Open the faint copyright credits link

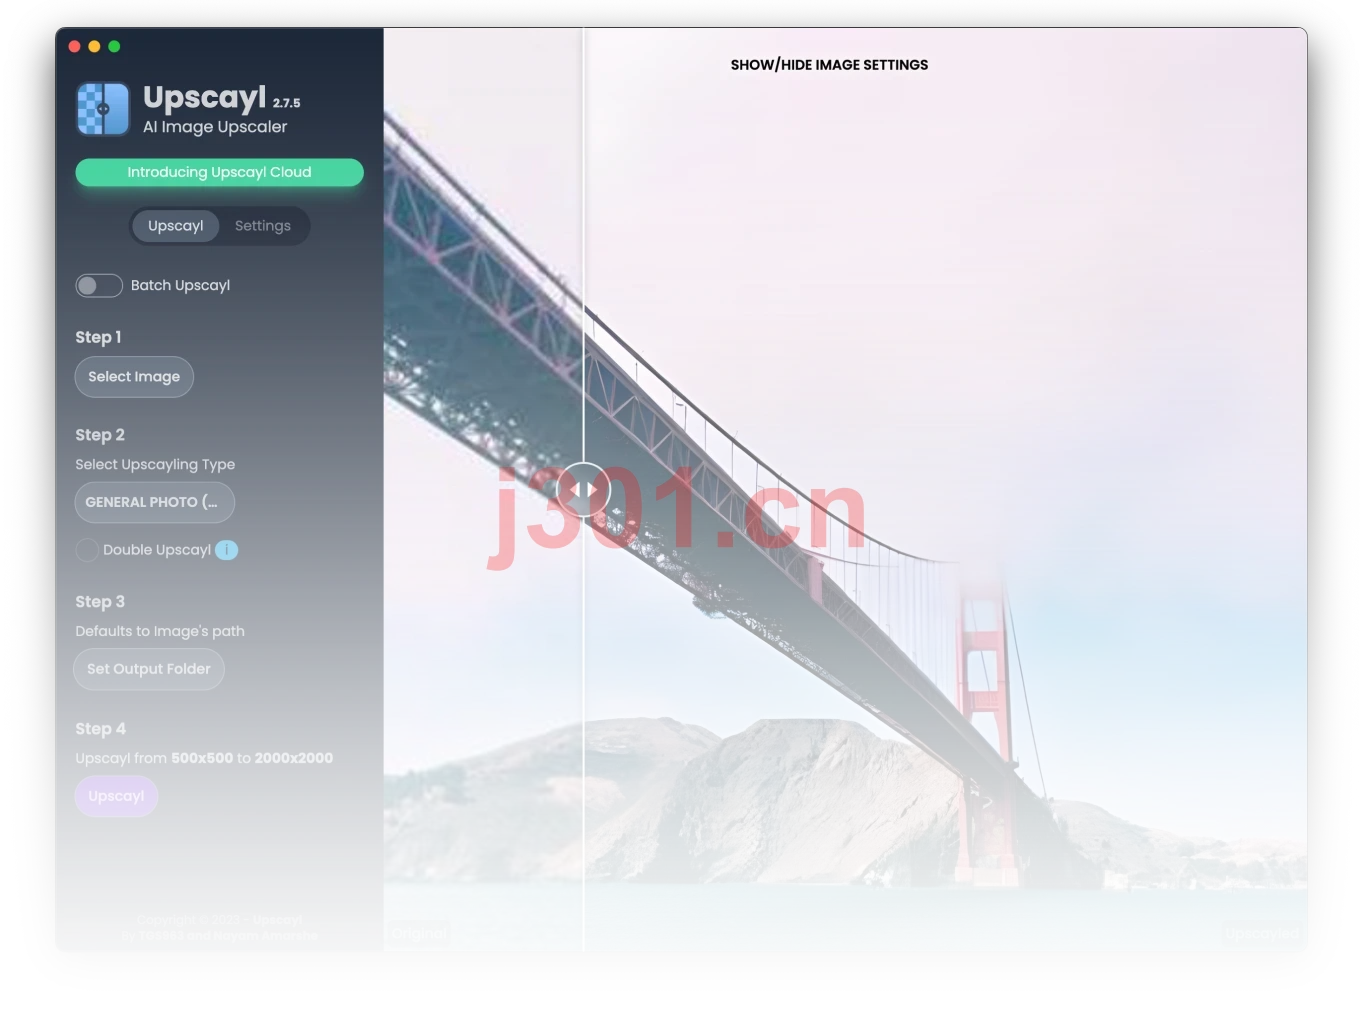(219, 928)
